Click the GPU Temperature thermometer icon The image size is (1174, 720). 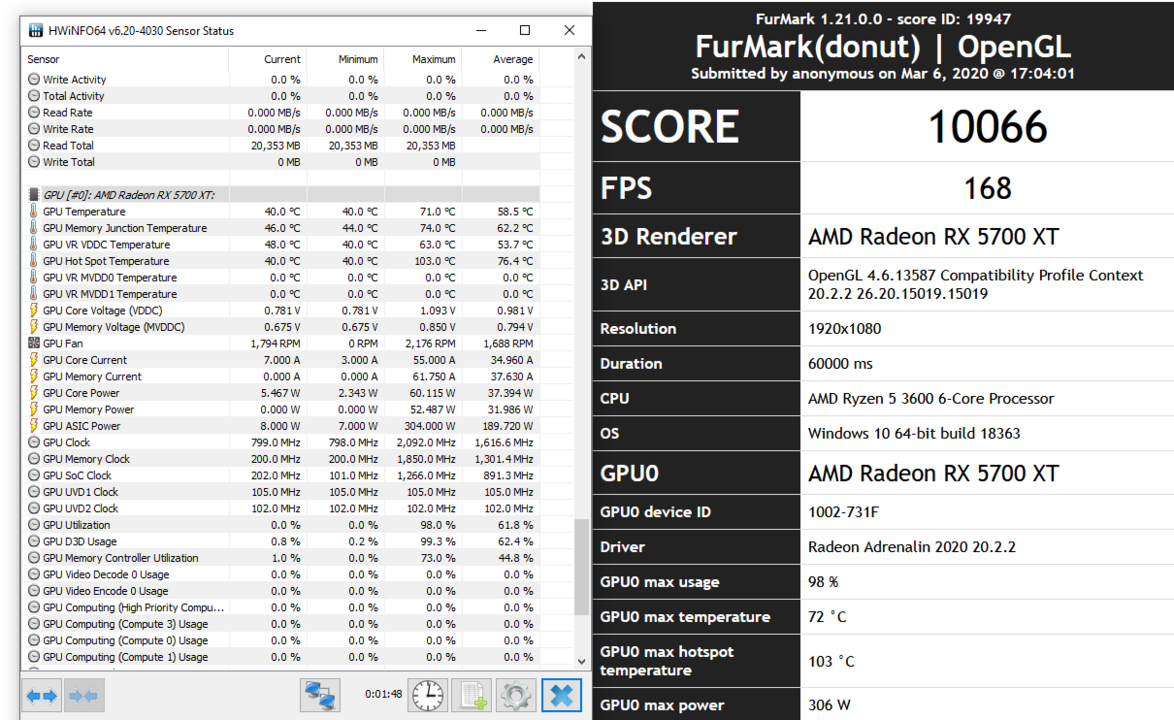click(x=34, y=212)
